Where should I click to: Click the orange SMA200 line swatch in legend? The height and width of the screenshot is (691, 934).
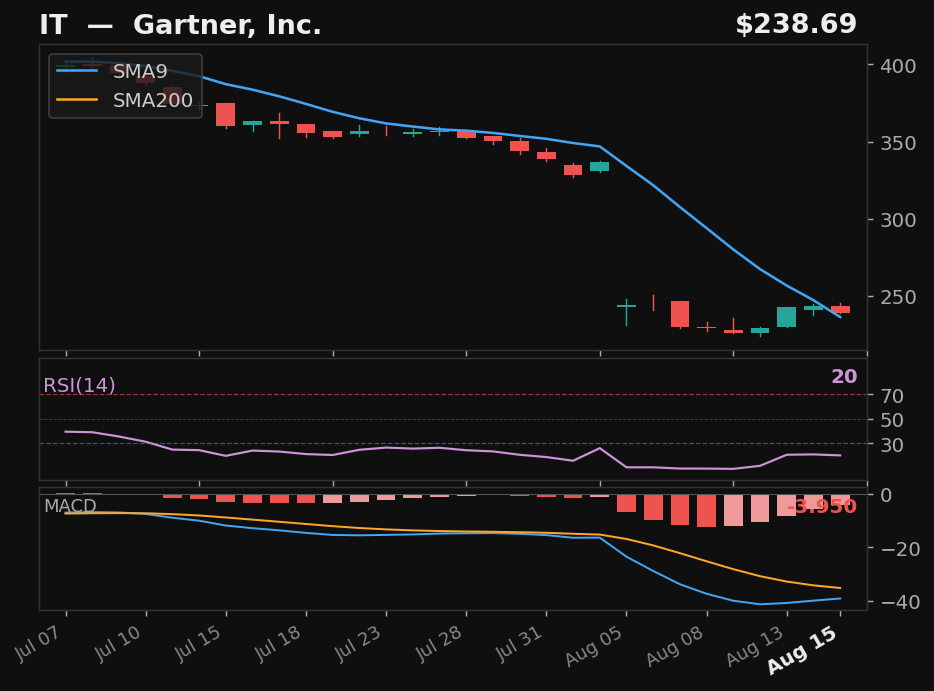click(x=77, y=99)
